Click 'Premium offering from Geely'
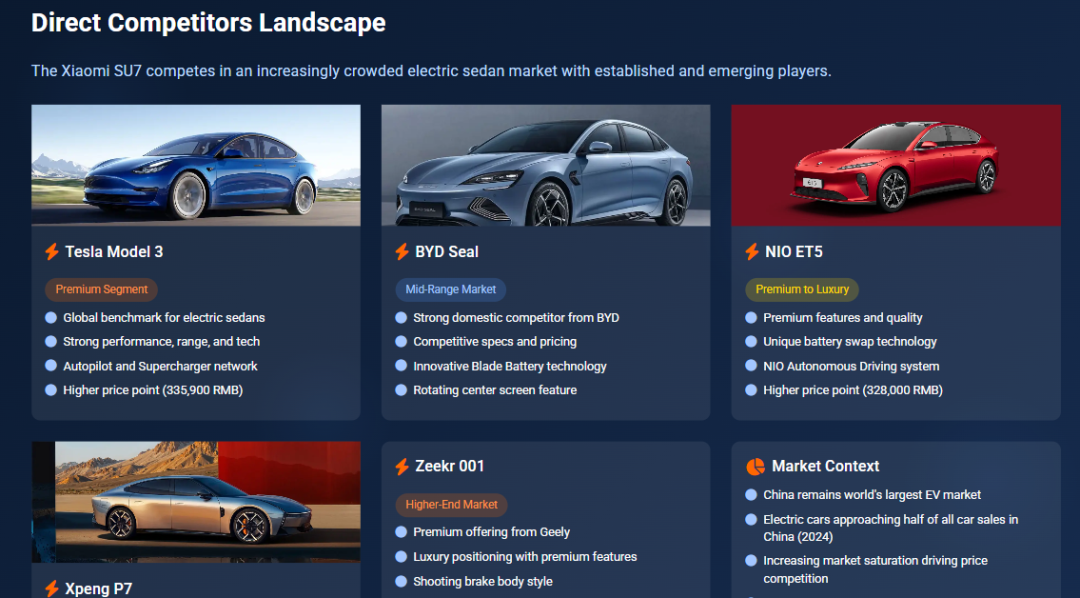 point(491,532)
